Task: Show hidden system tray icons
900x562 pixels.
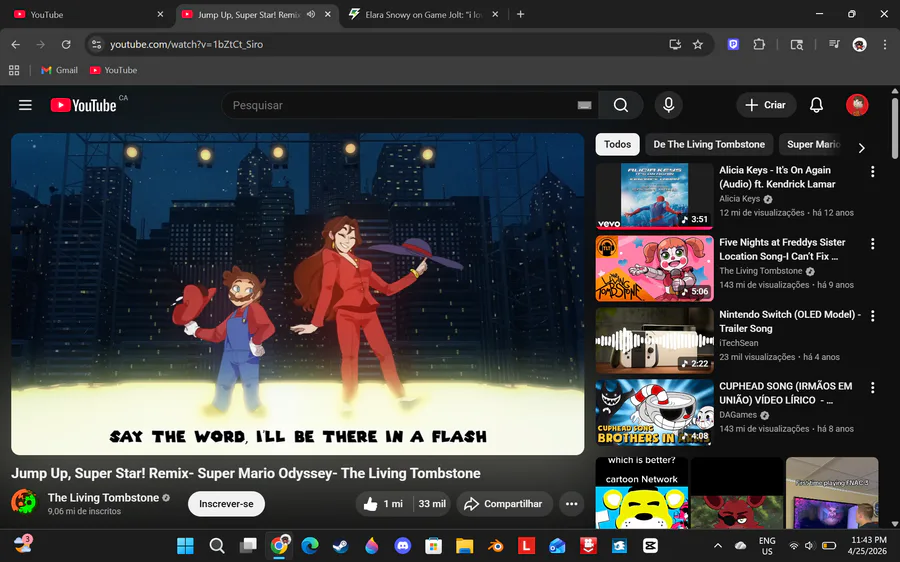Action: pos(717,545)
